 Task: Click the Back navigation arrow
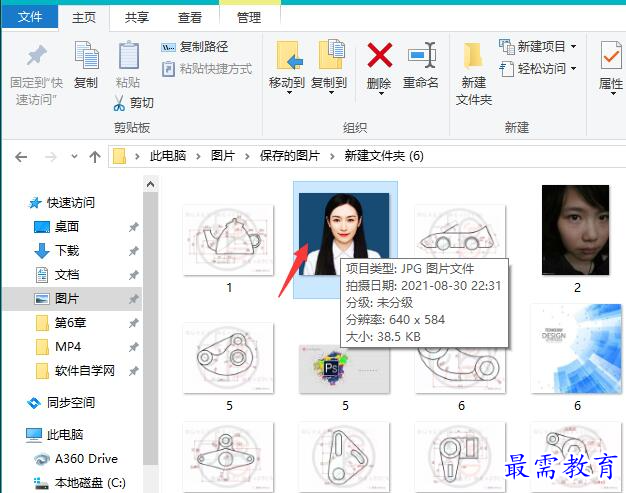click(21, 157)
